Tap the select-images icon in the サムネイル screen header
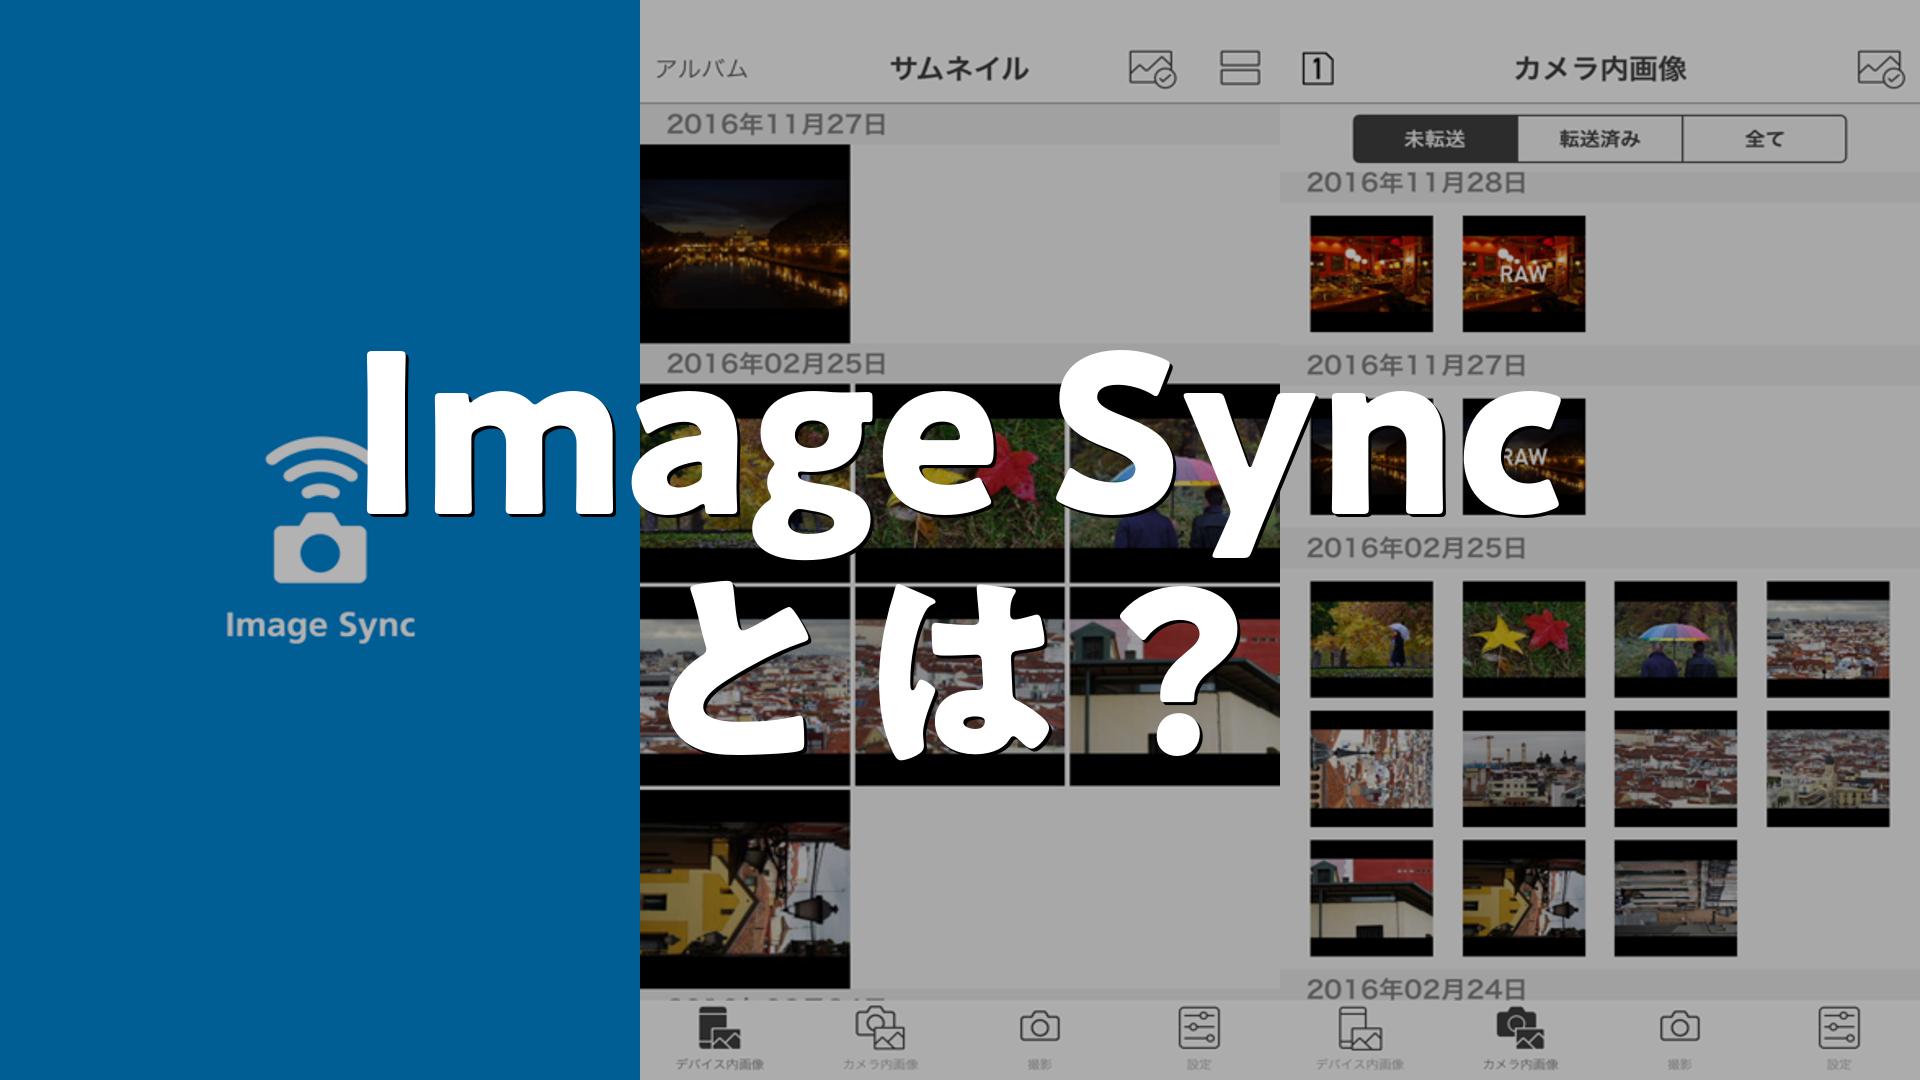Viewport: 1920px width, 1080px height. pos(1152,69)
